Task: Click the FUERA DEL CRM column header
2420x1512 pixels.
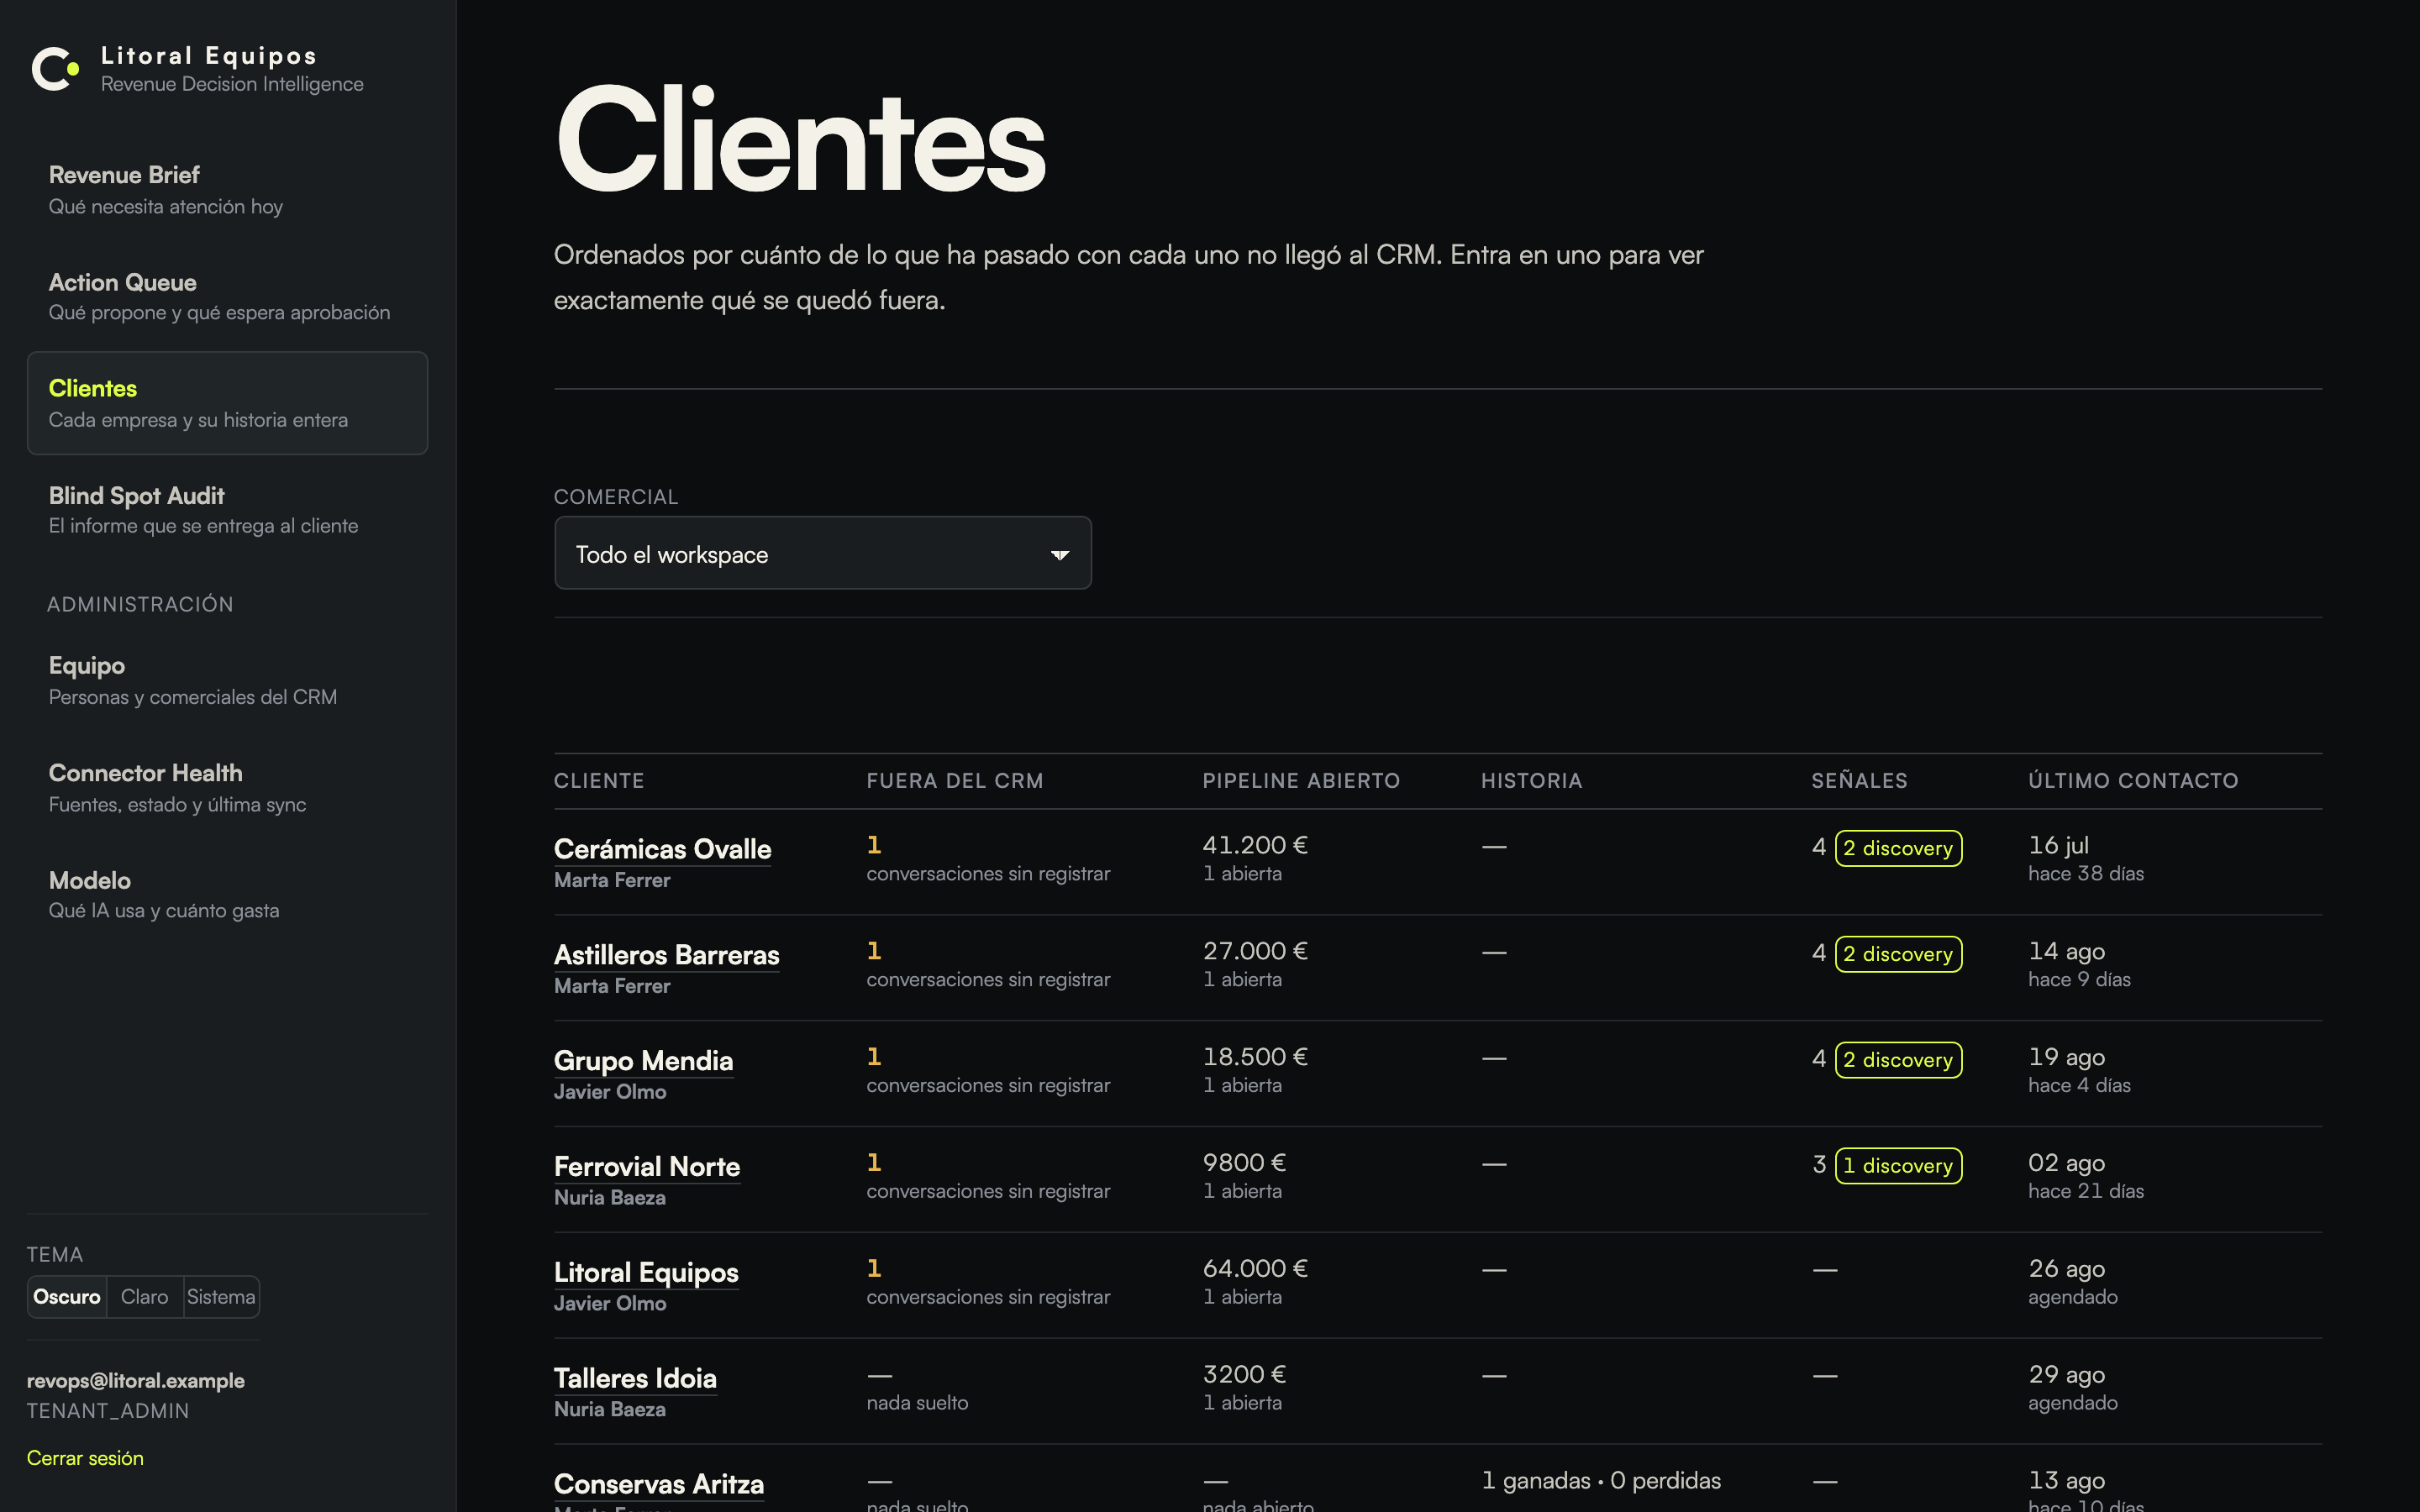Action: pos(955,781)
